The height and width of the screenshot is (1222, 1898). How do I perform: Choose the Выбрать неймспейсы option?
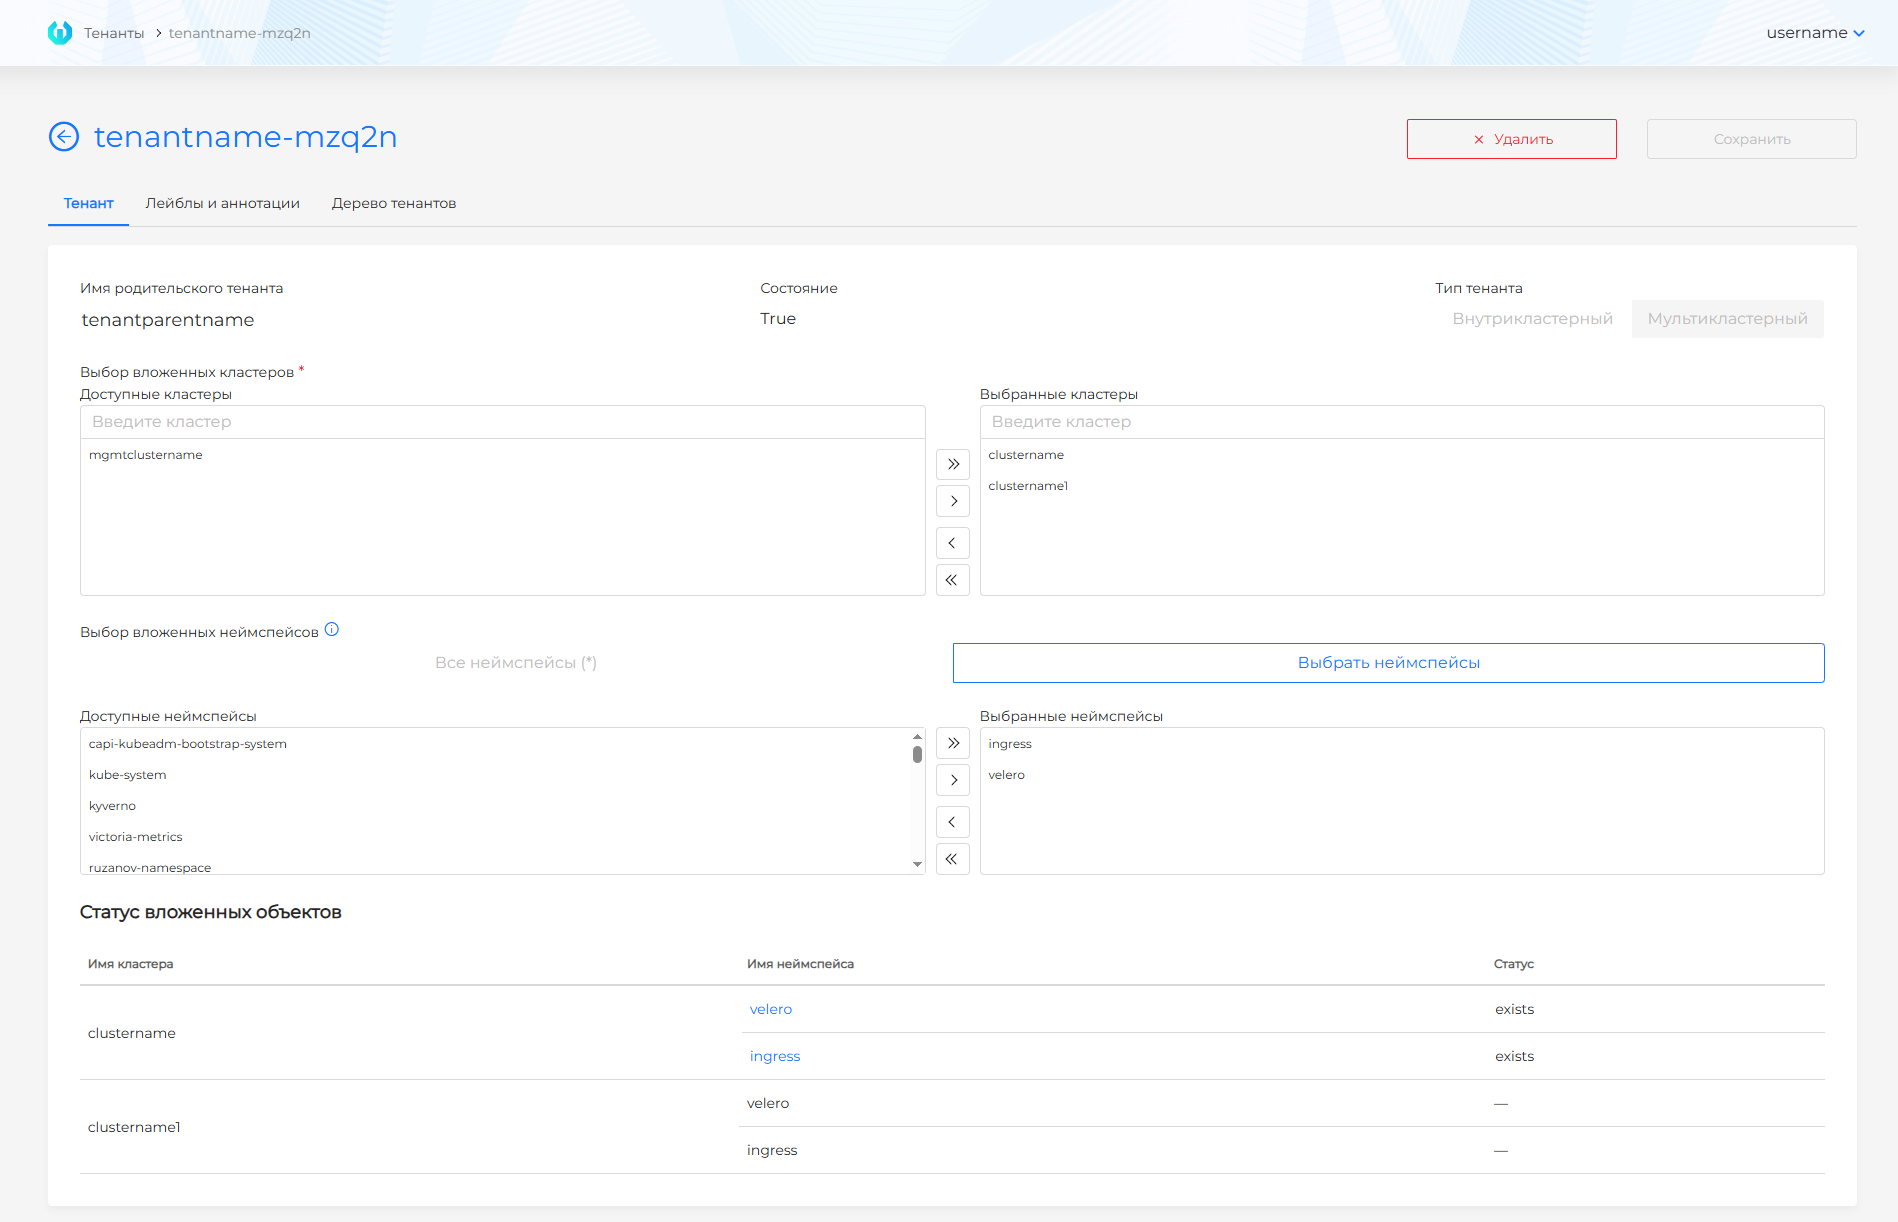click(1388, 663)
